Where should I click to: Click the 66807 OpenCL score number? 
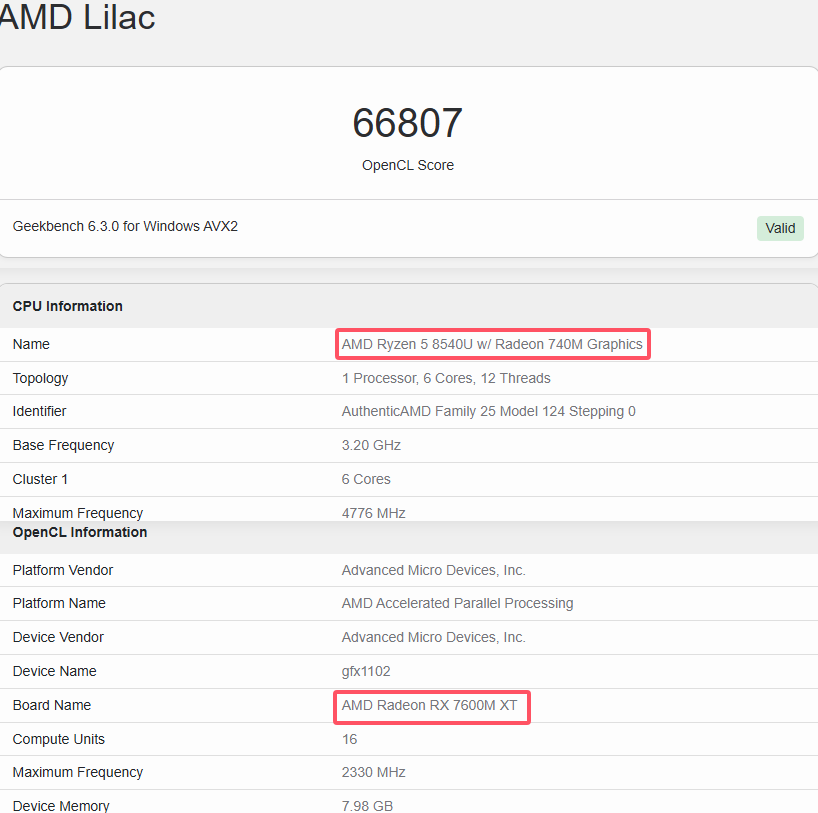(x=407, y=123)
